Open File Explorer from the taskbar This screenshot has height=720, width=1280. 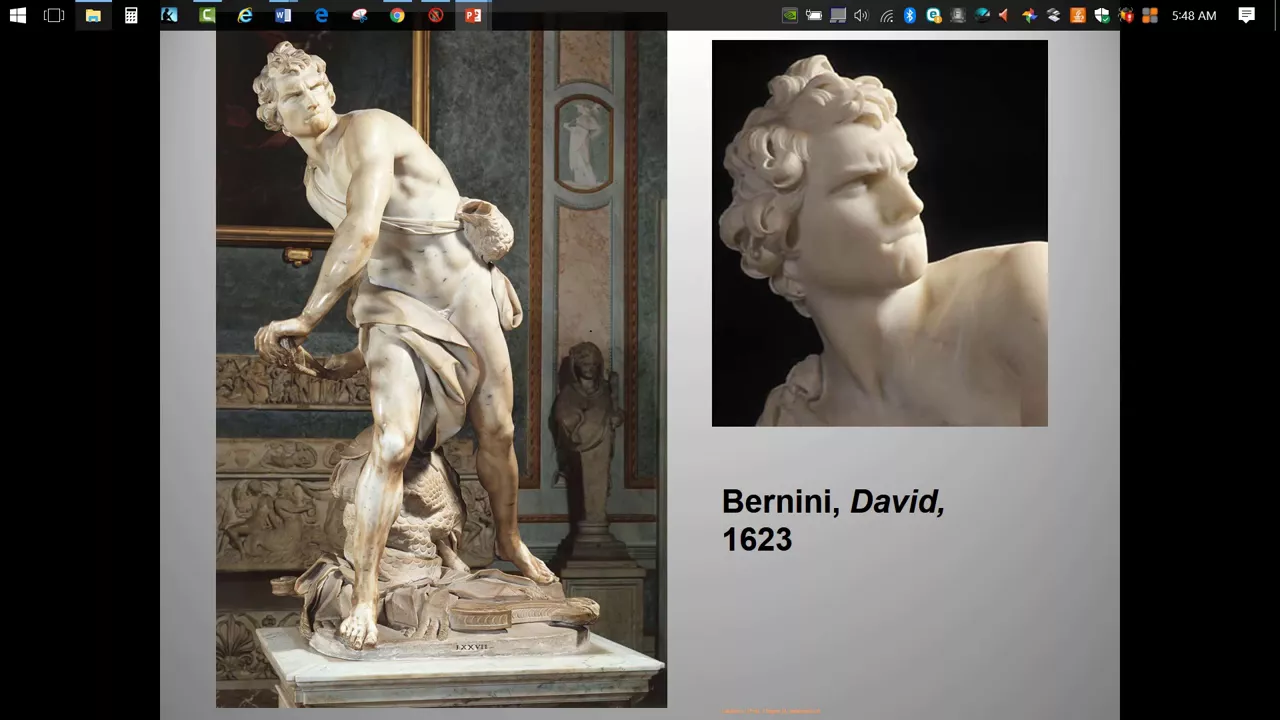coord(93,15)
